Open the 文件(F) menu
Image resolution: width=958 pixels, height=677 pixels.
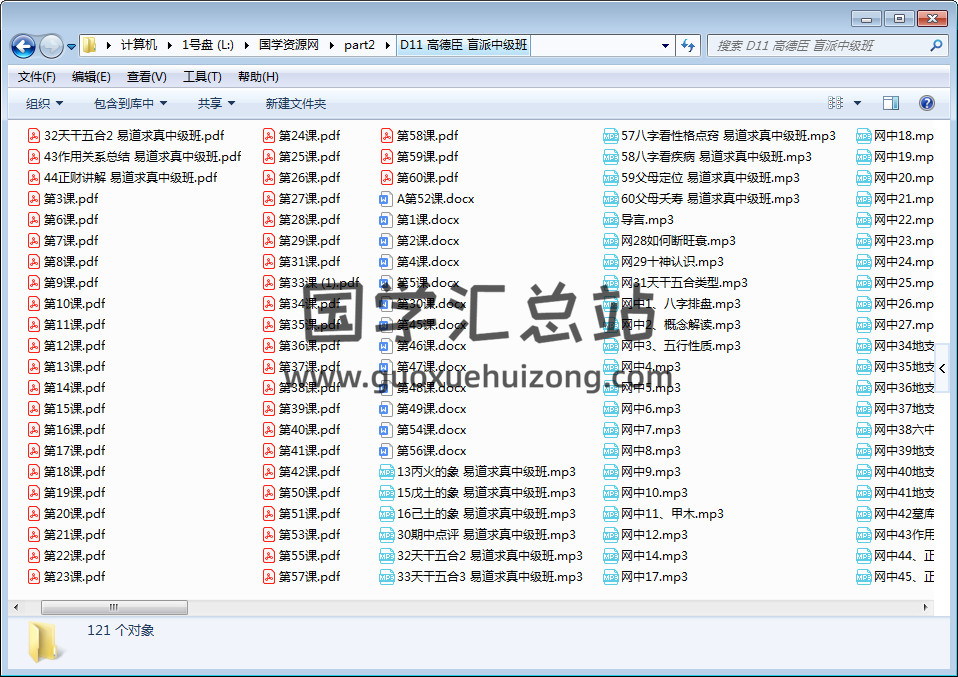(x=37, y=77)
